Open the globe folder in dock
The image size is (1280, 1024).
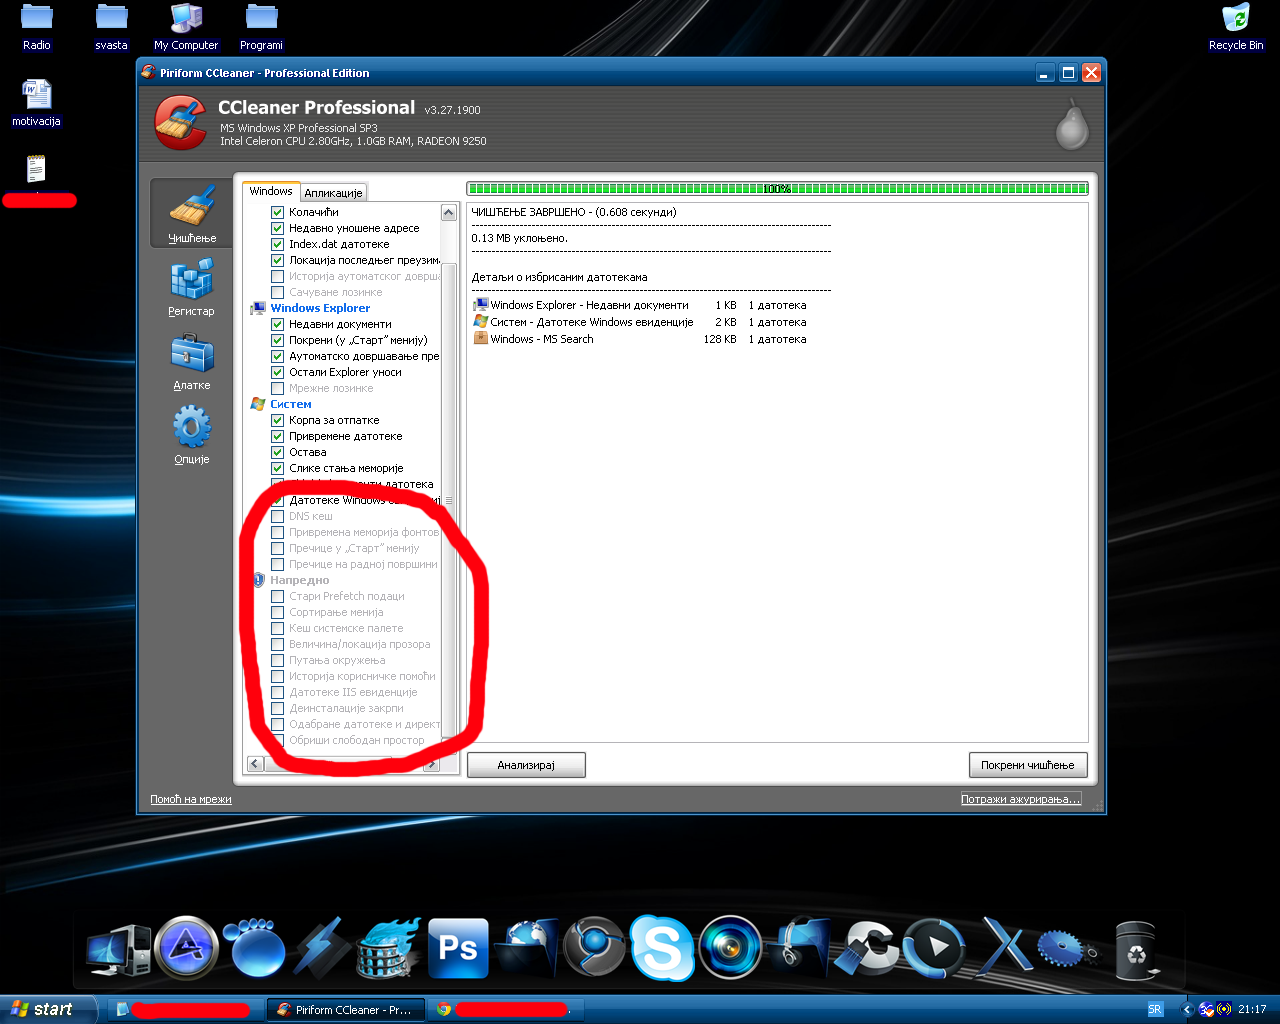point(526,947)
